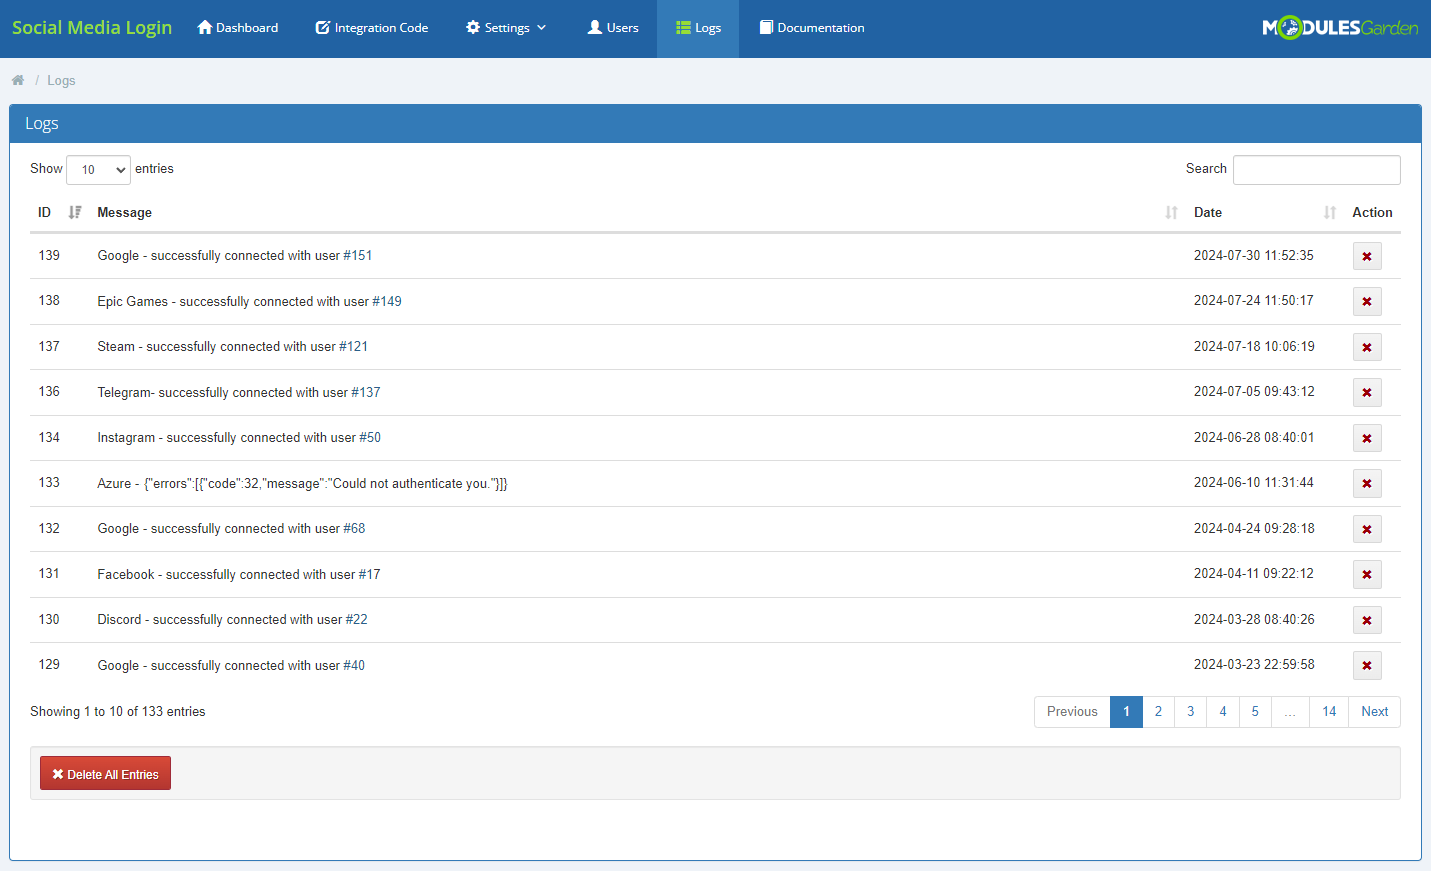The image size is (1431, 871).
Task: Click the Settings gear icon
Action: [472, 27]
